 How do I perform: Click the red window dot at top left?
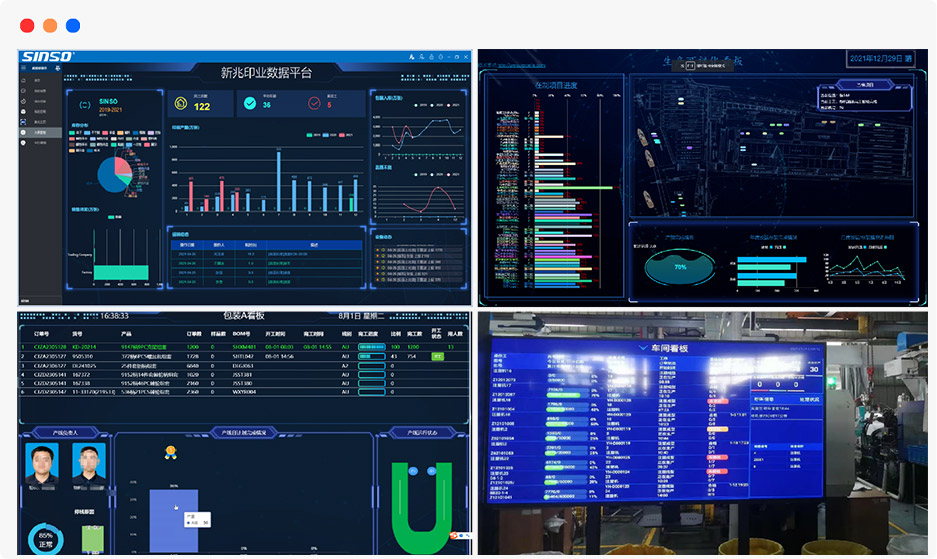pyautogui.click(x=27, y=26)
